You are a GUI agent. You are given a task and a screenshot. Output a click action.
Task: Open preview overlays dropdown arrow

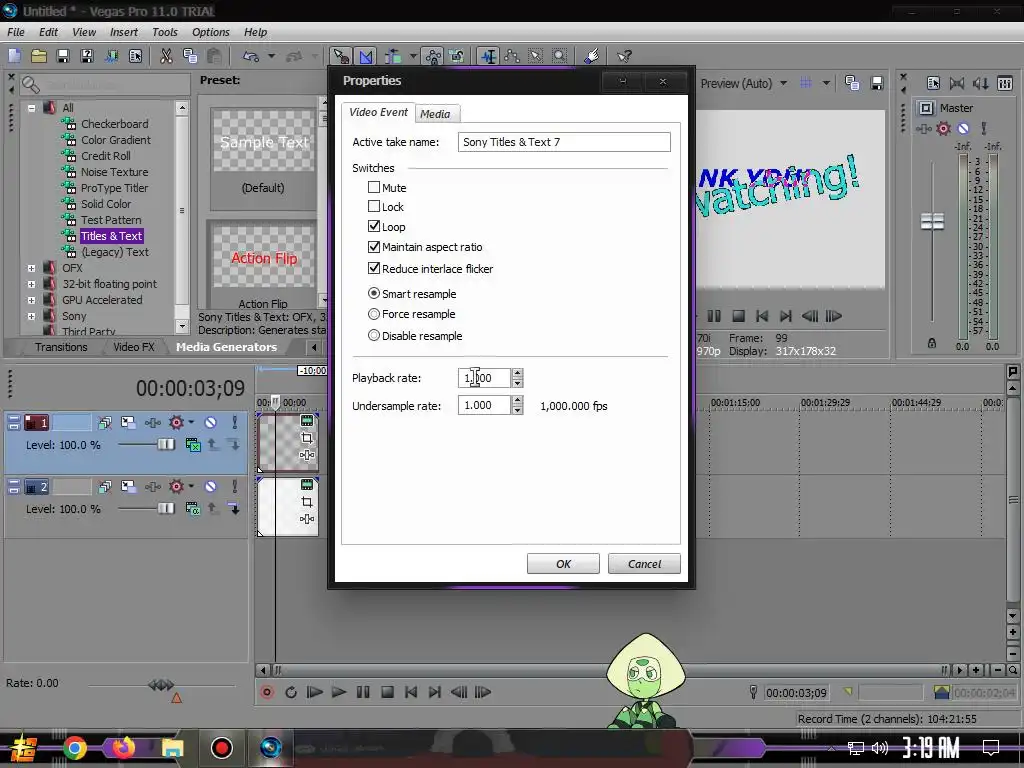coord(826,83)
